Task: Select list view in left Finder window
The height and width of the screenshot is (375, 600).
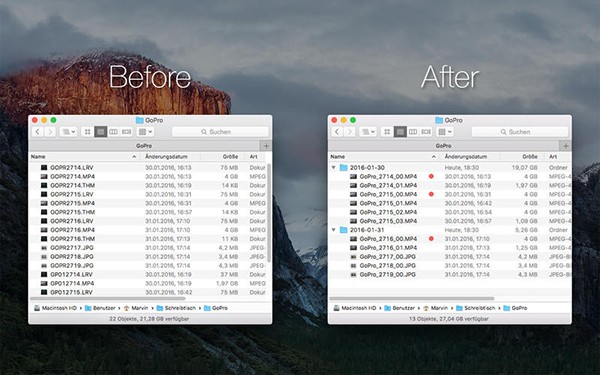Action: click(101, 132)
